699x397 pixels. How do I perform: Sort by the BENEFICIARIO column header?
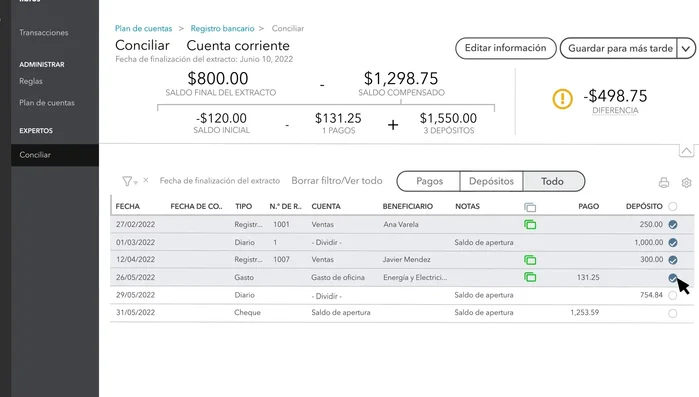(407, 206)
